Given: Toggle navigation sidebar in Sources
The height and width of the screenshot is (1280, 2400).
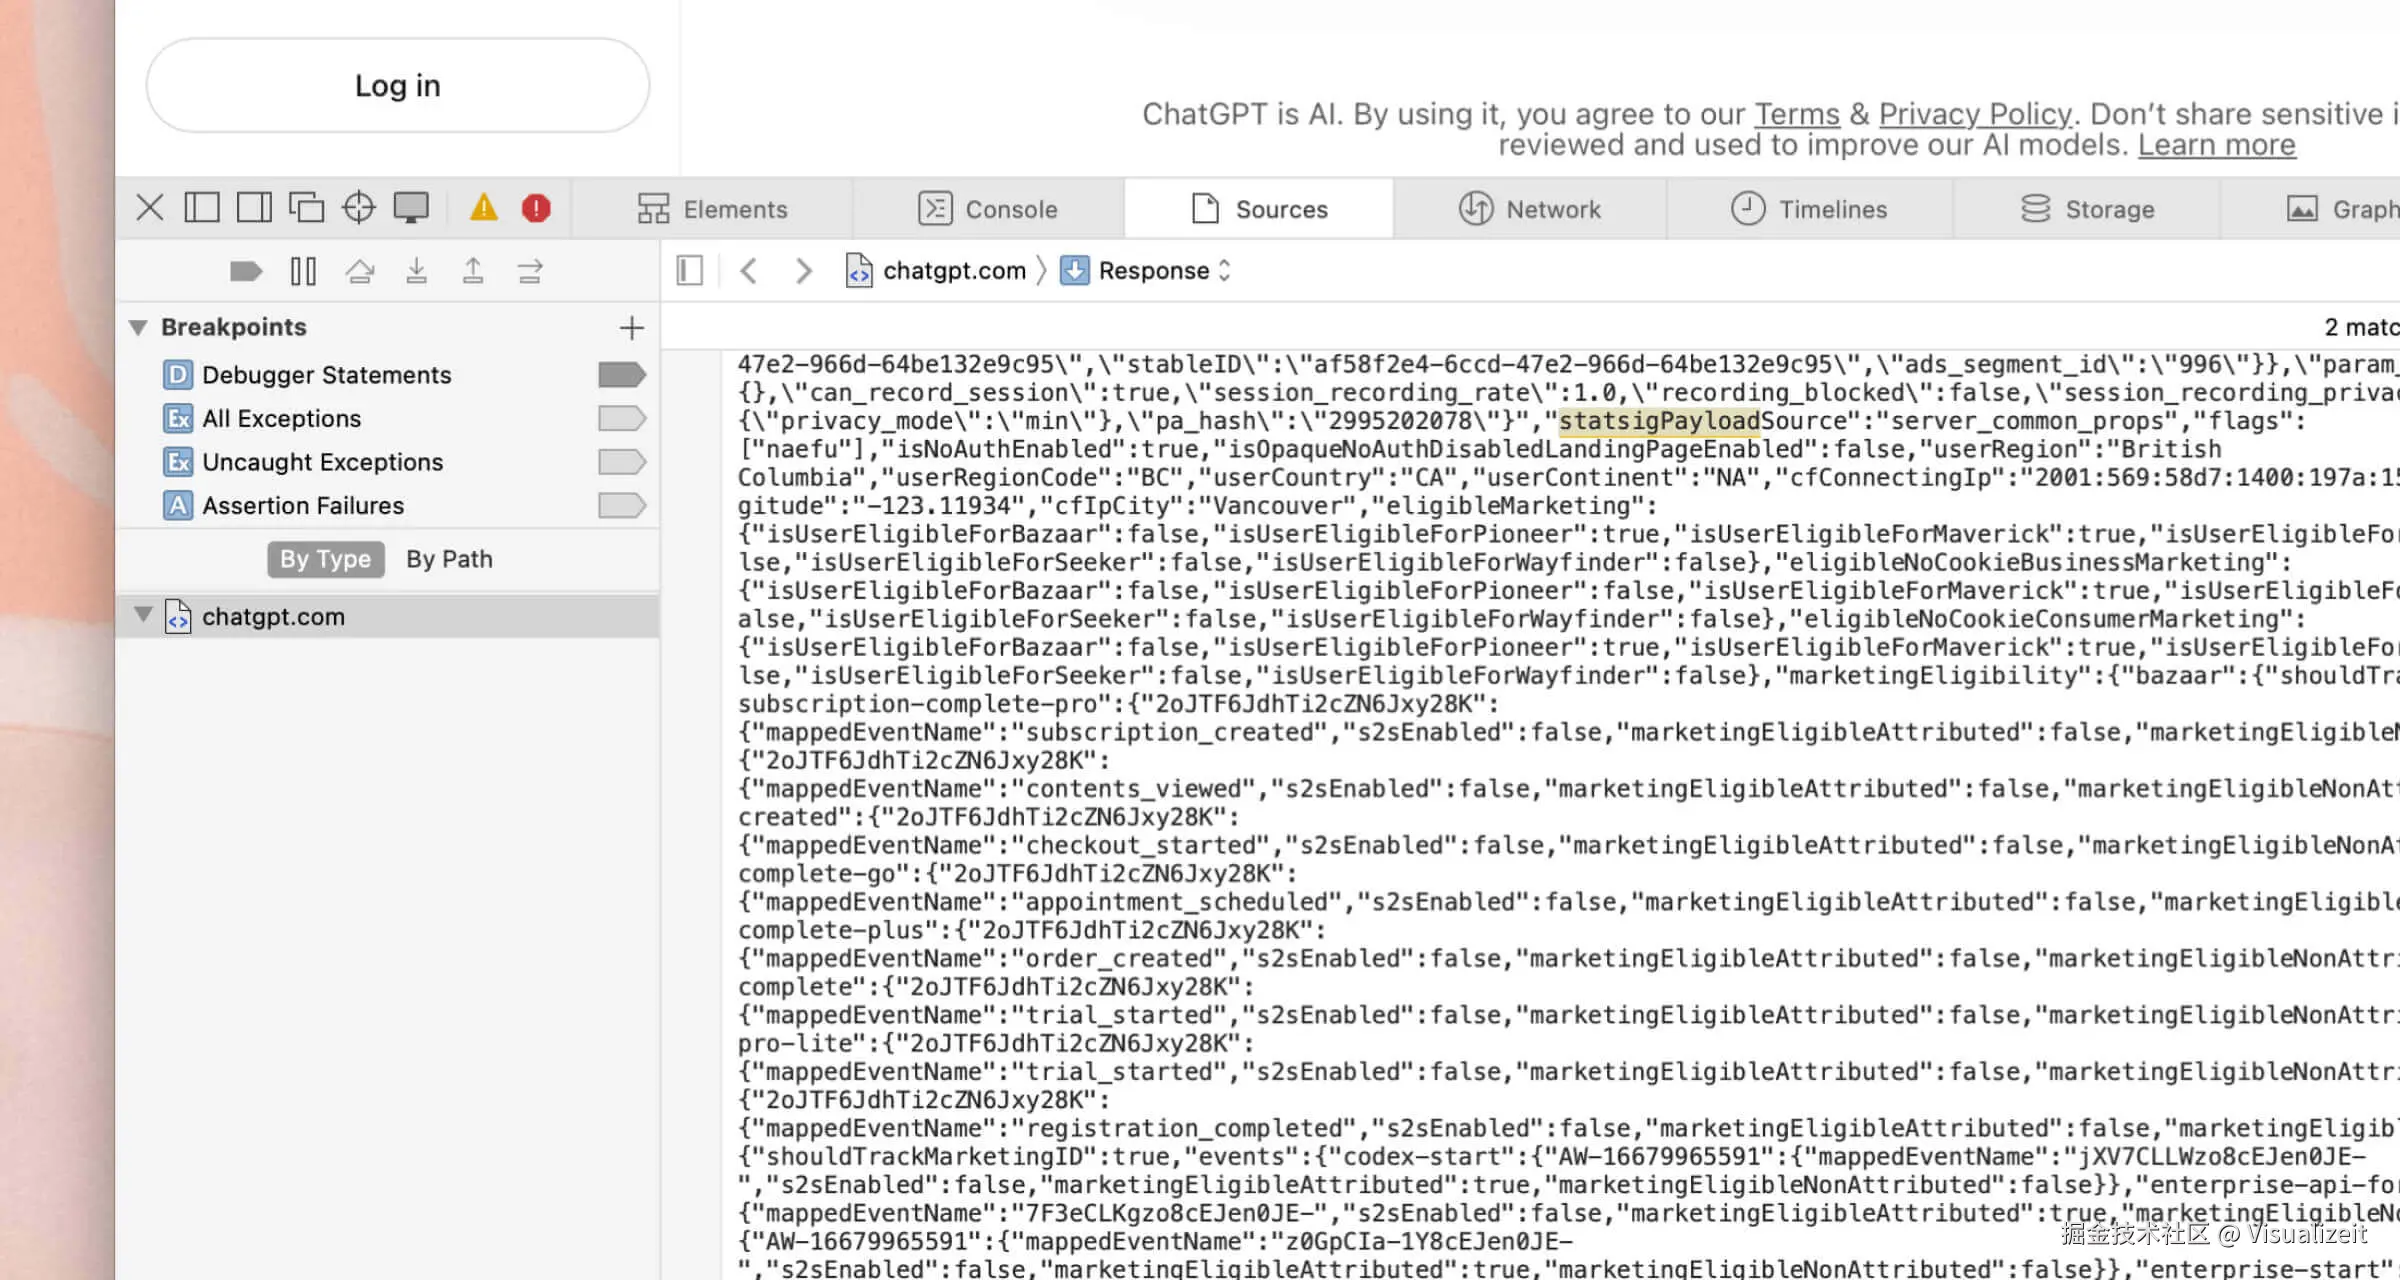Looking at the screenshot, I should tap(690, 271).
